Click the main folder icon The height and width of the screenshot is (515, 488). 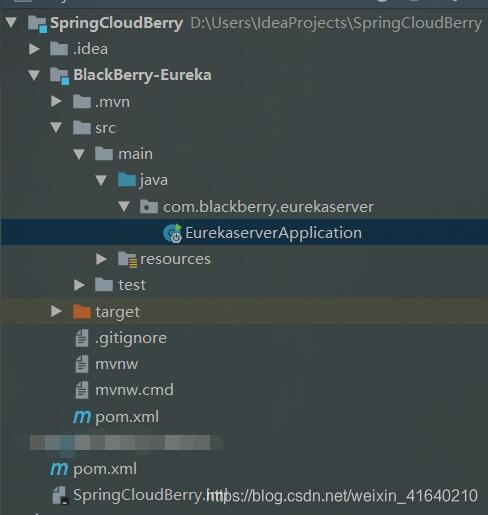pyautogui.click(x=104, y=154)
